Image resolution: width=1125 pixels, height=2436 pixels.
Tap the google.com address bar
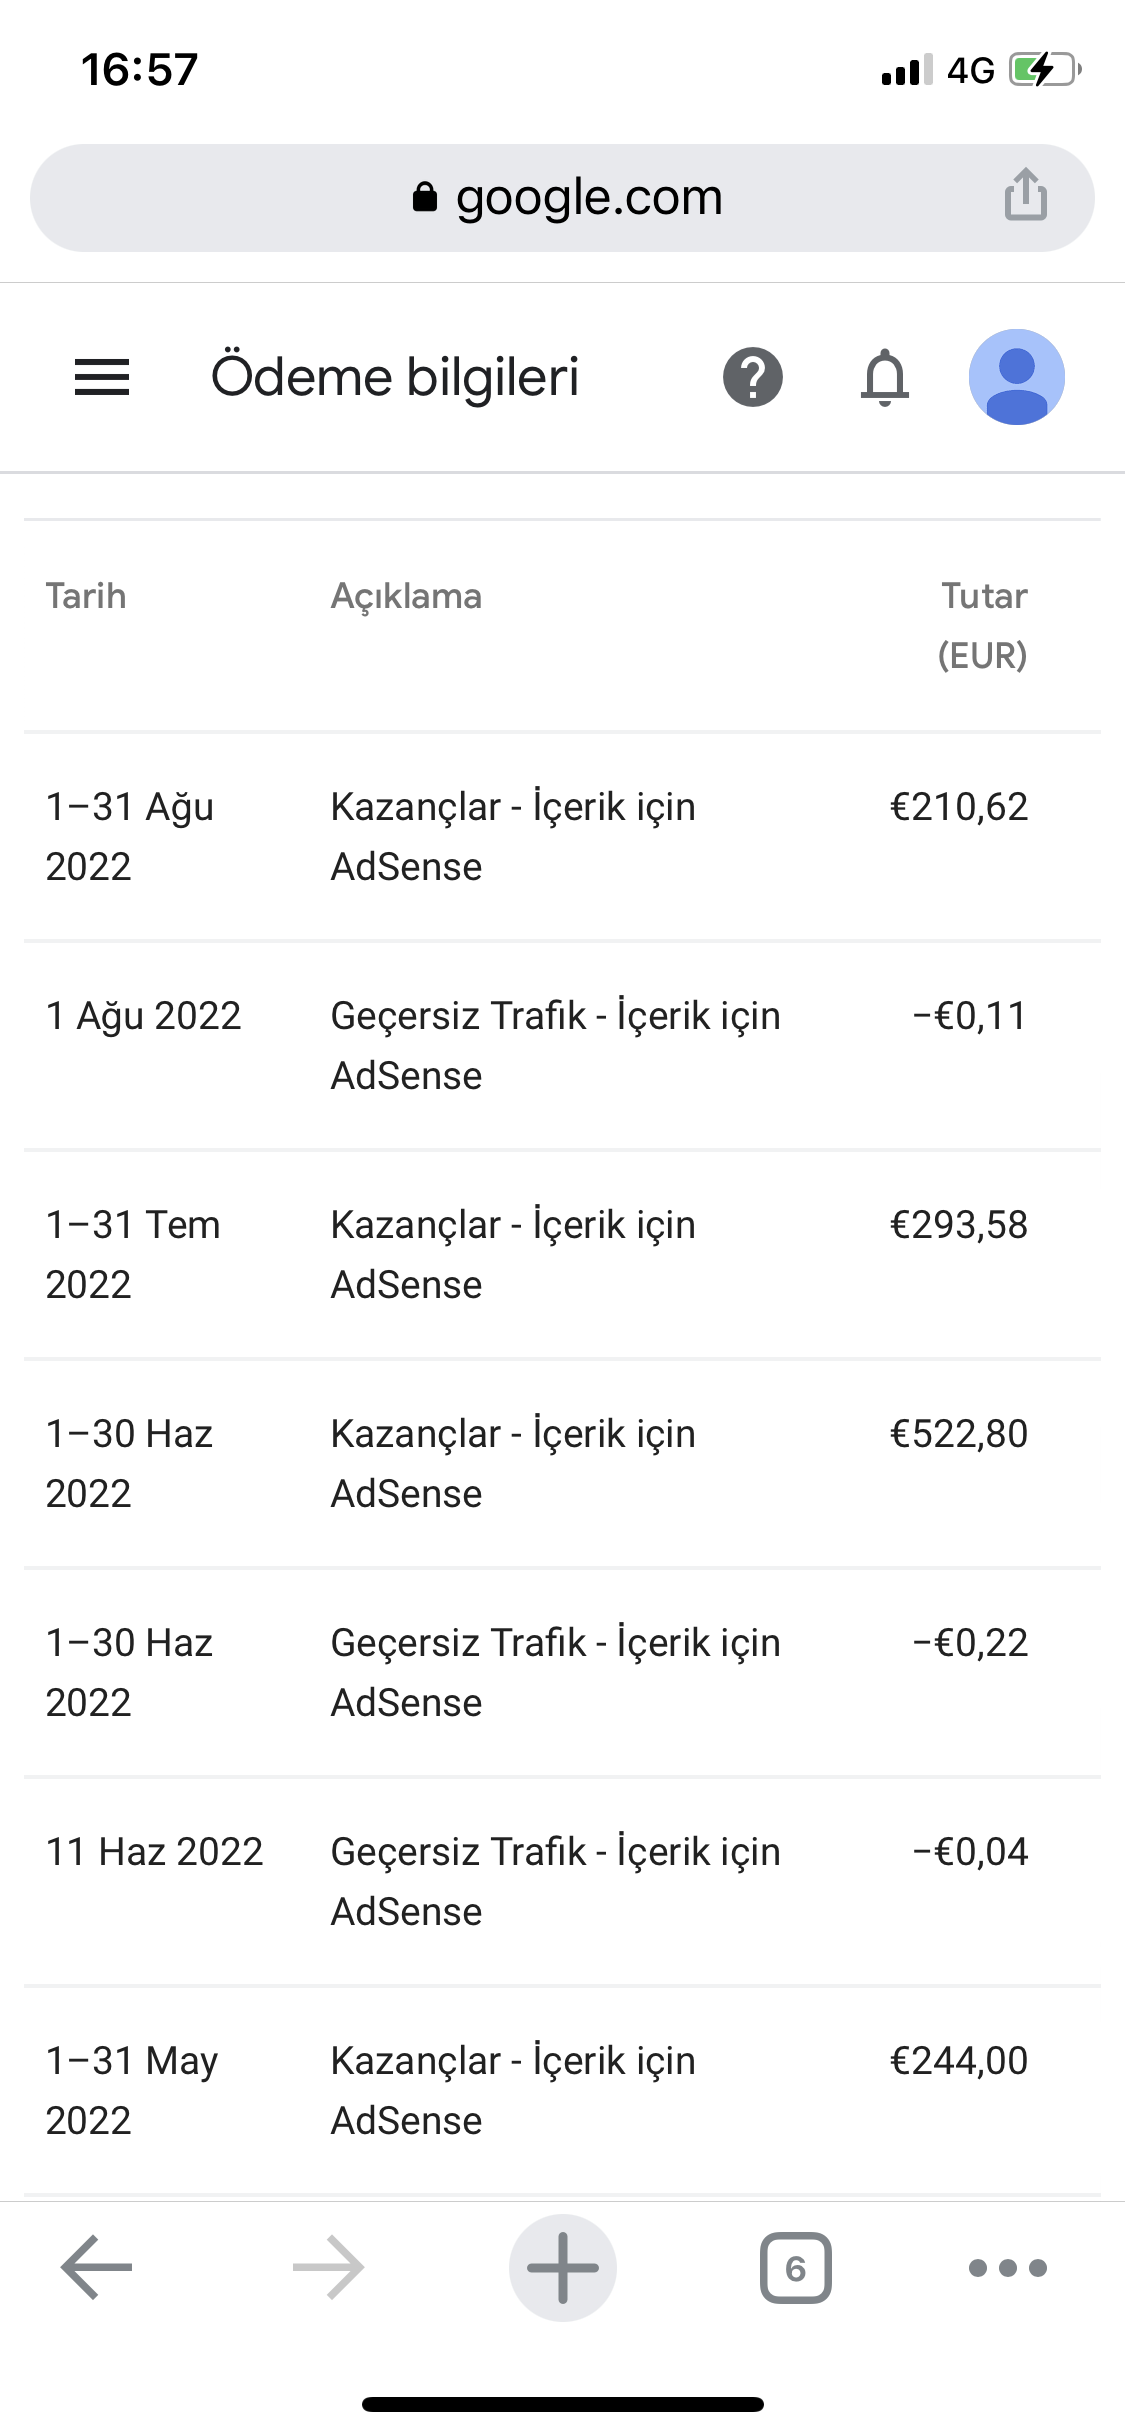[562, 198]
